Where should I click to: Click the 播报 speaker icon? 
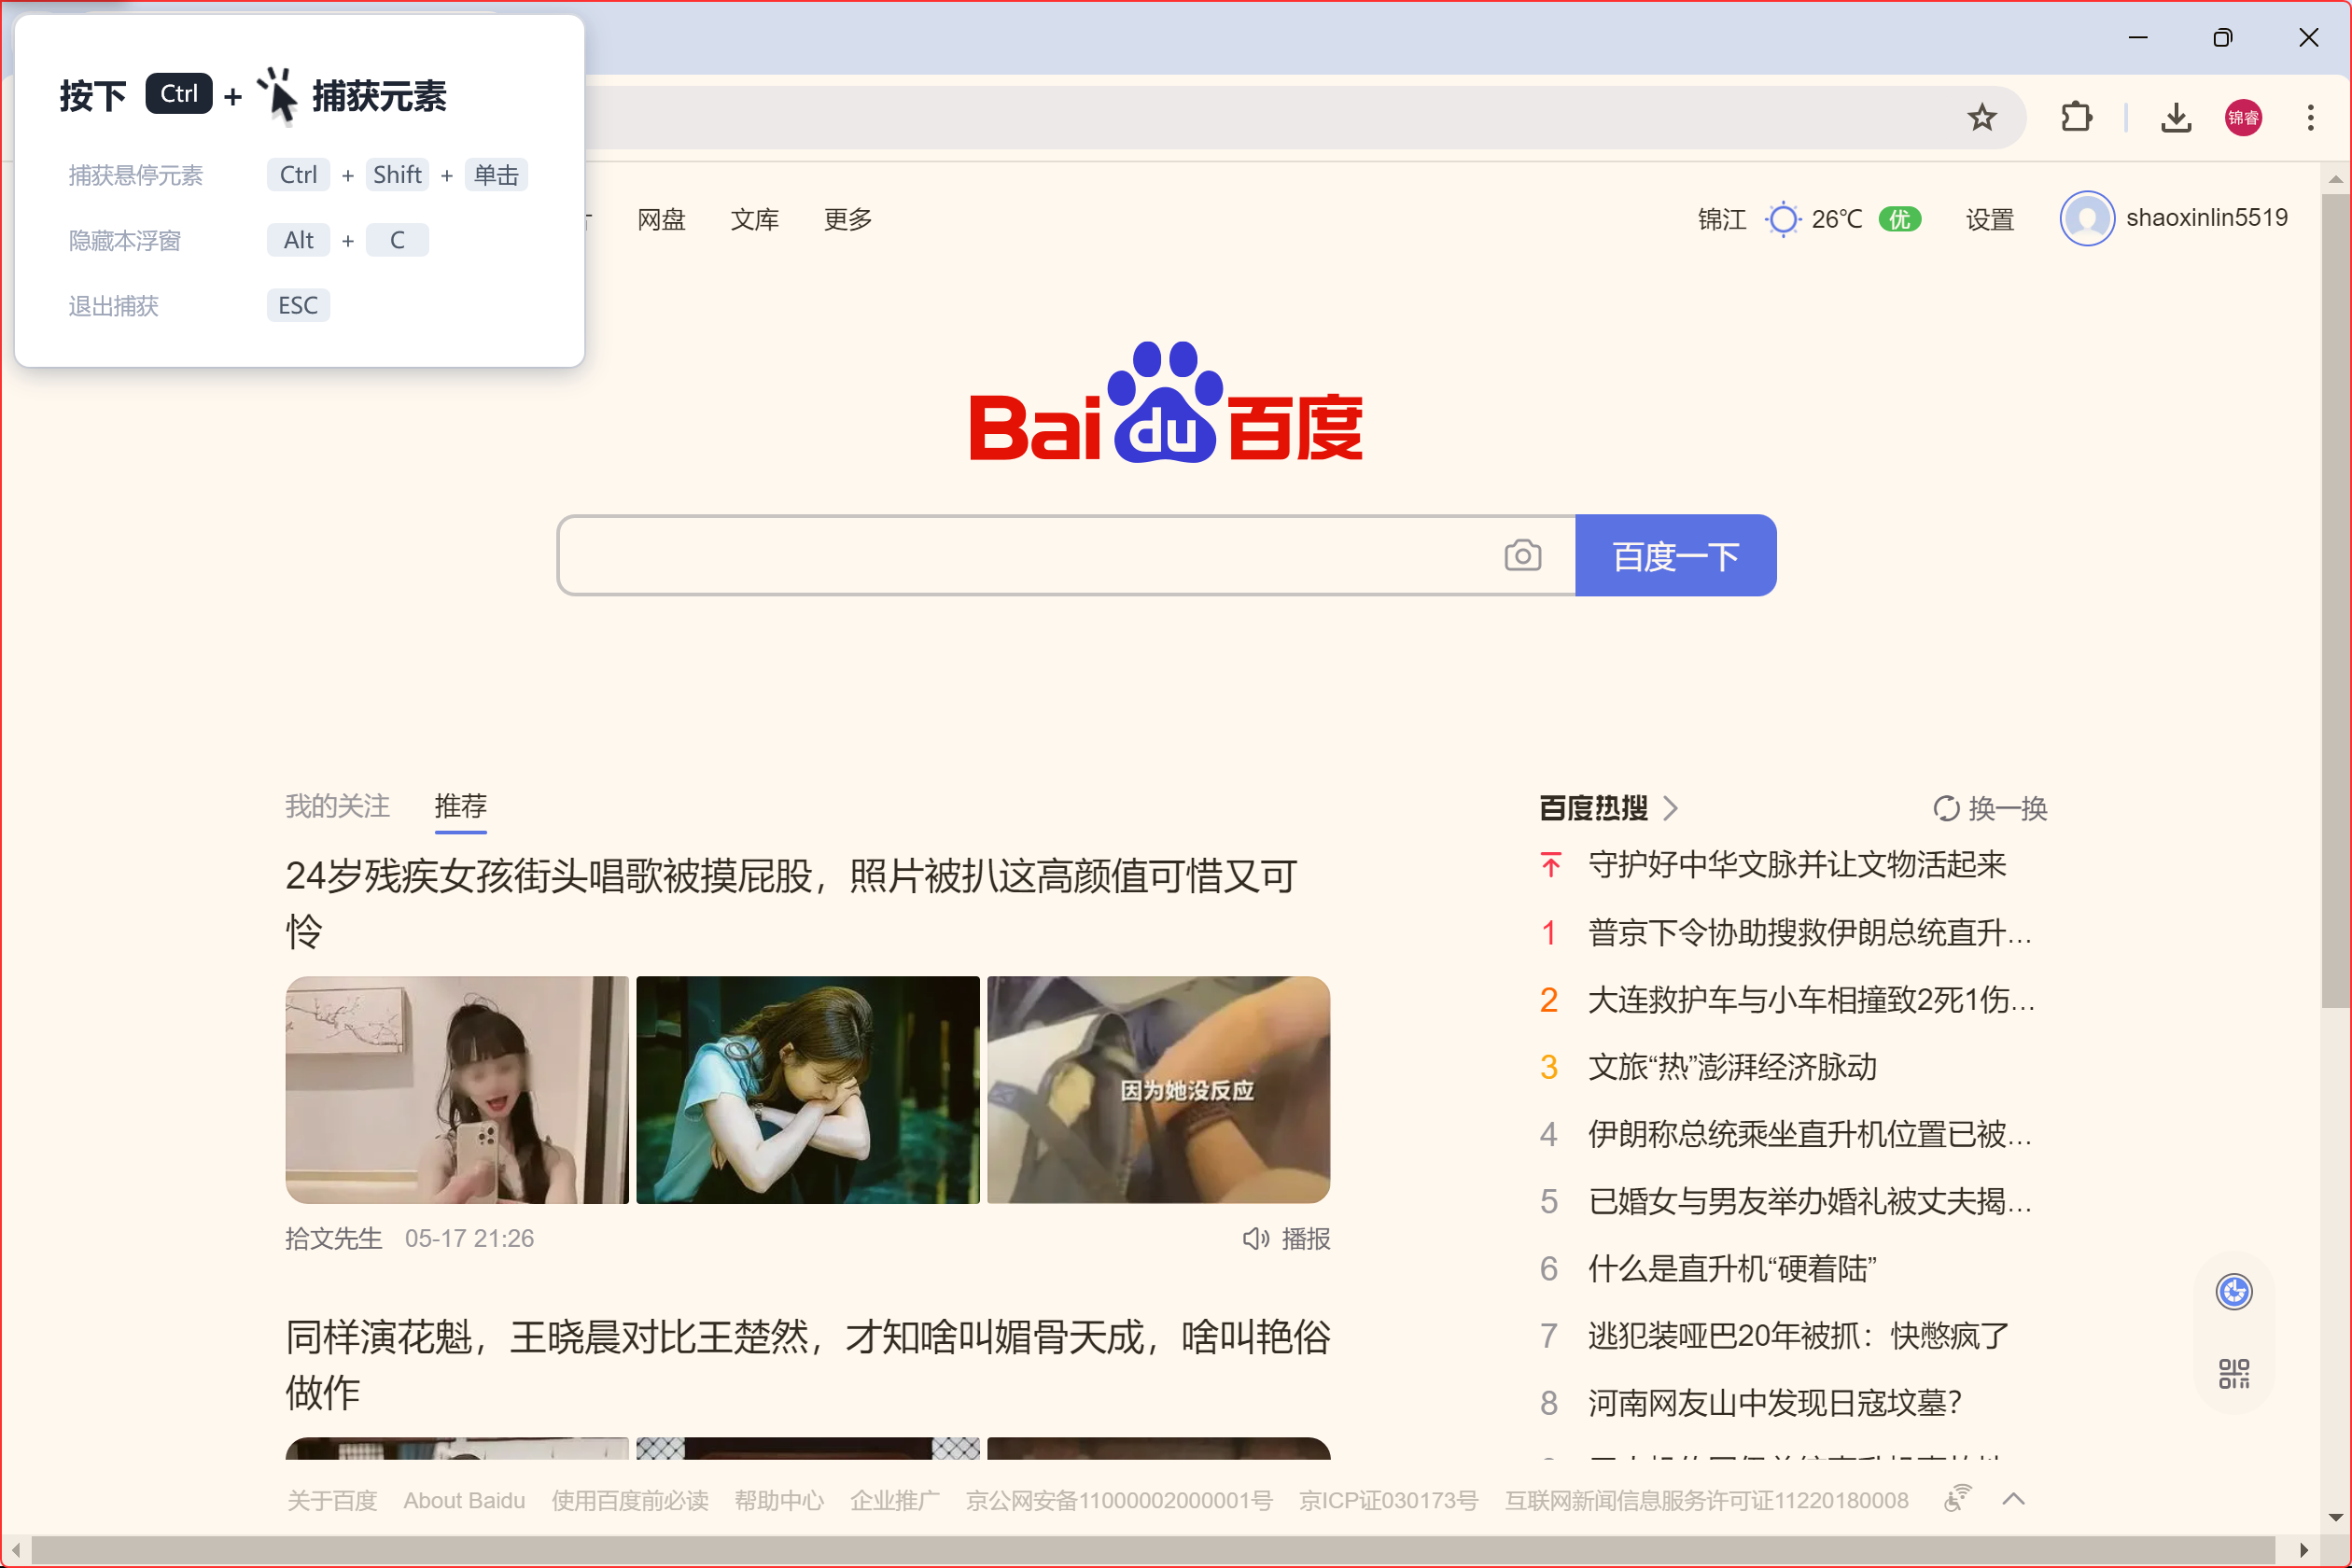pos(1255,1239)
